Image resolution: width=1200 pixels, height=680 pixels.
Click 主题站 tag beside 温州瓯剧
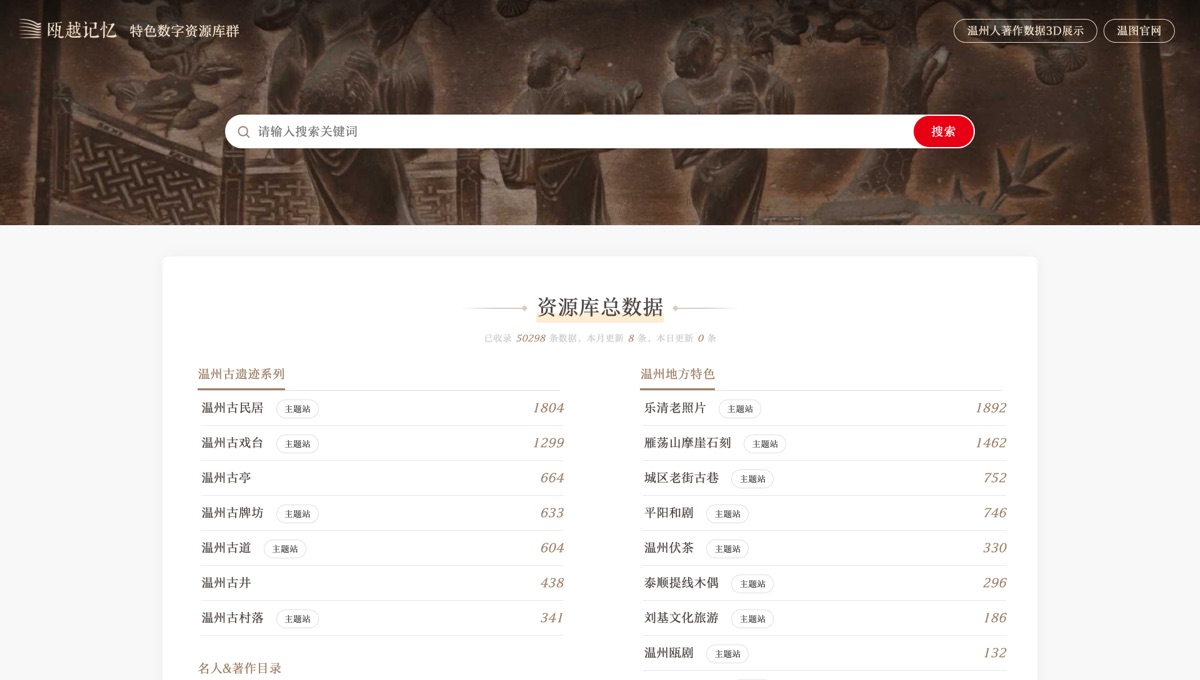(x=728, y=654)
